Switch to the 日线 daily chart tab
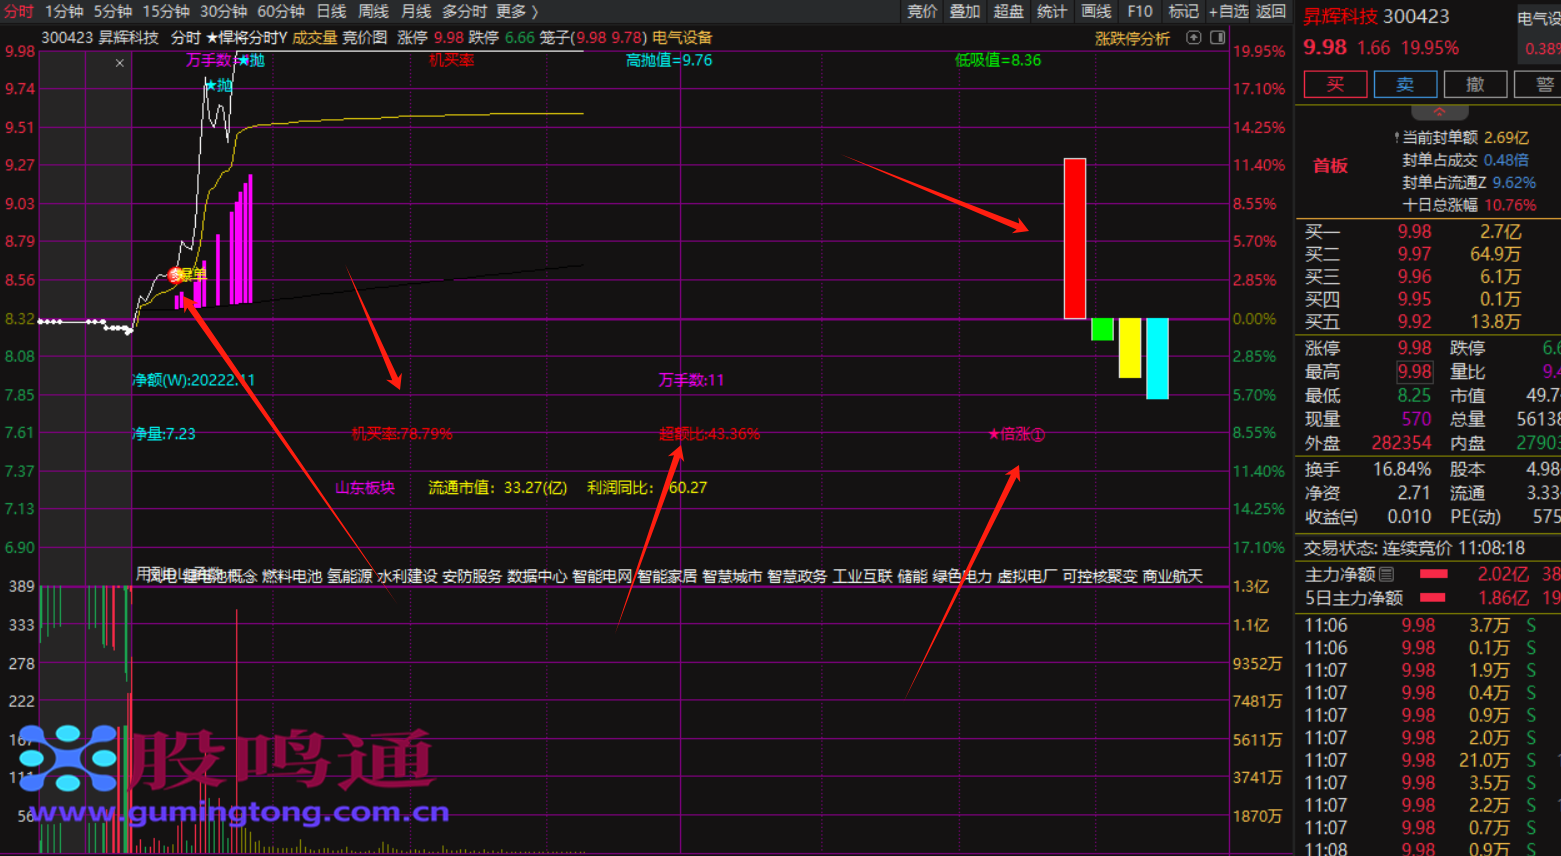The width and height of the screenshot is (1561, 856). click(331, 11)
